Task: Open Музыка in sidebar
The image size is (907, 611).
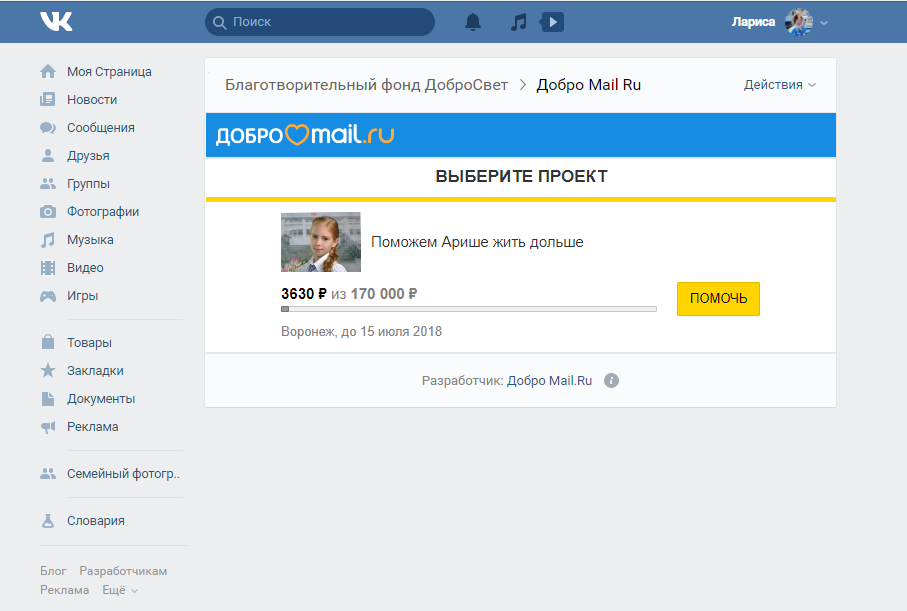Action: (90, 240)
